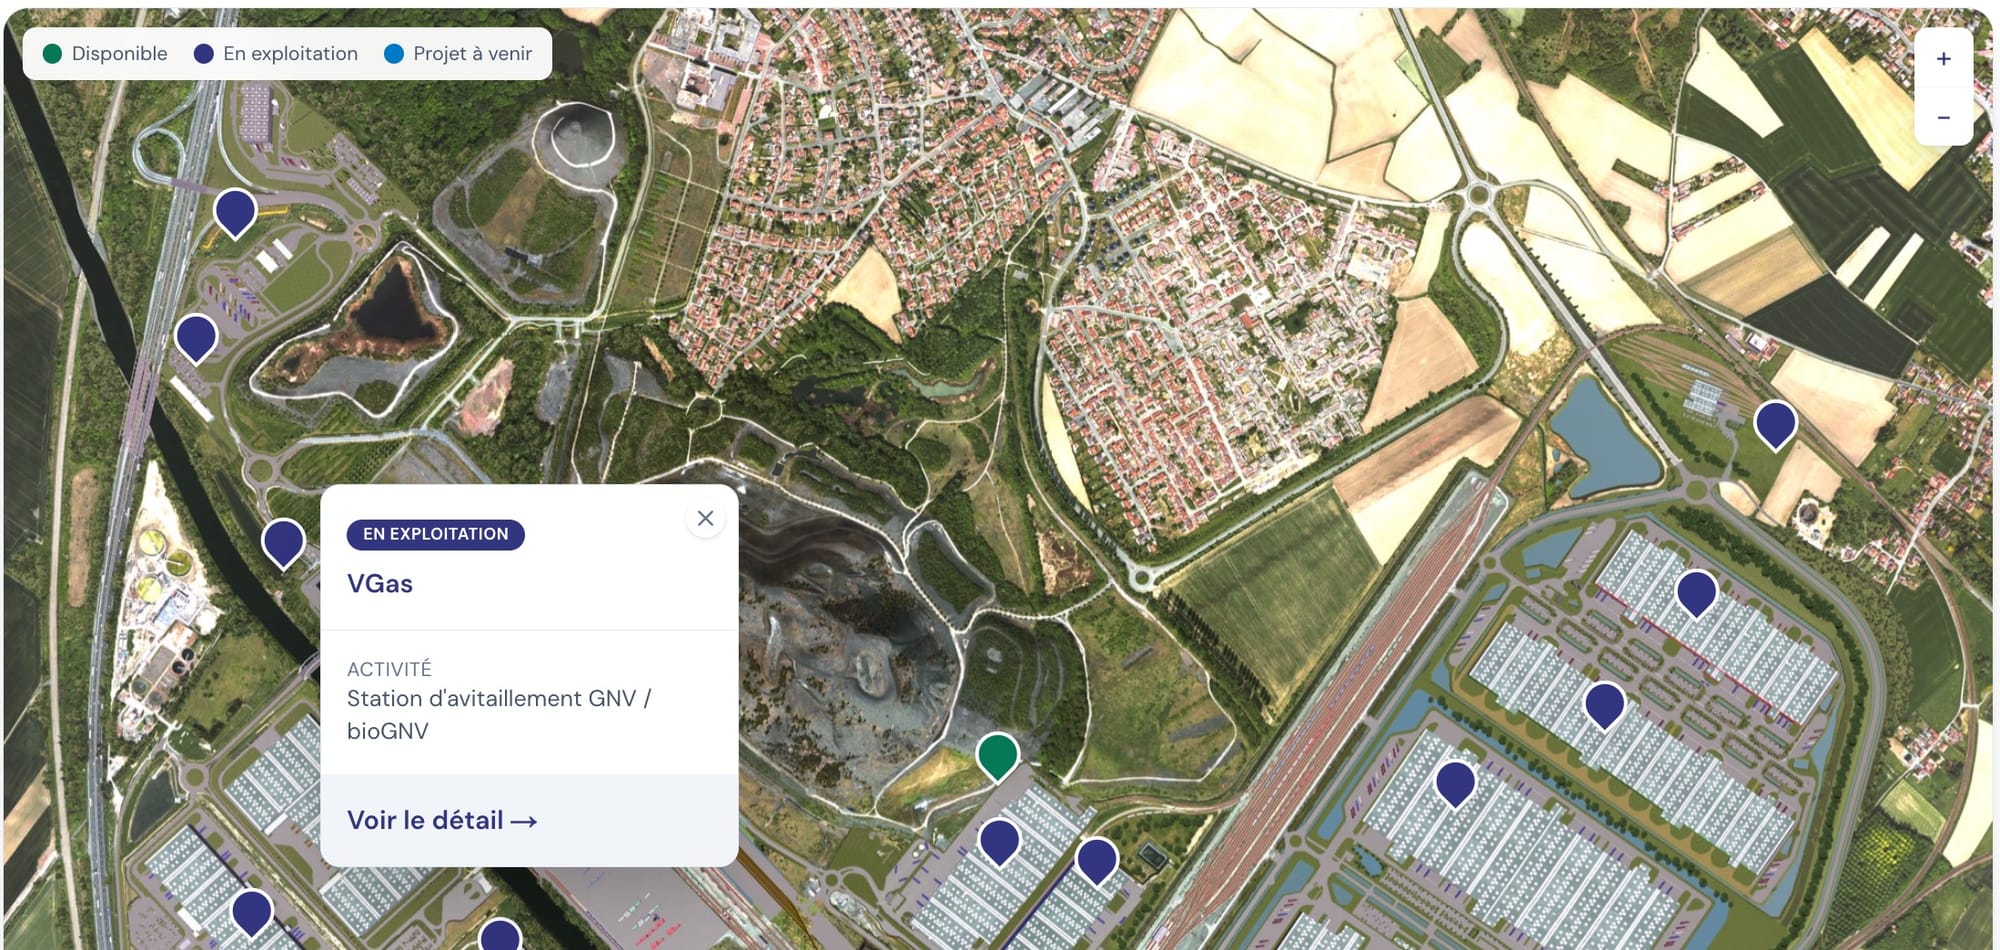2000x950 pixels.
Task: Click the 'ACTIVITÉ' label in popup
Action: point(389,669)
